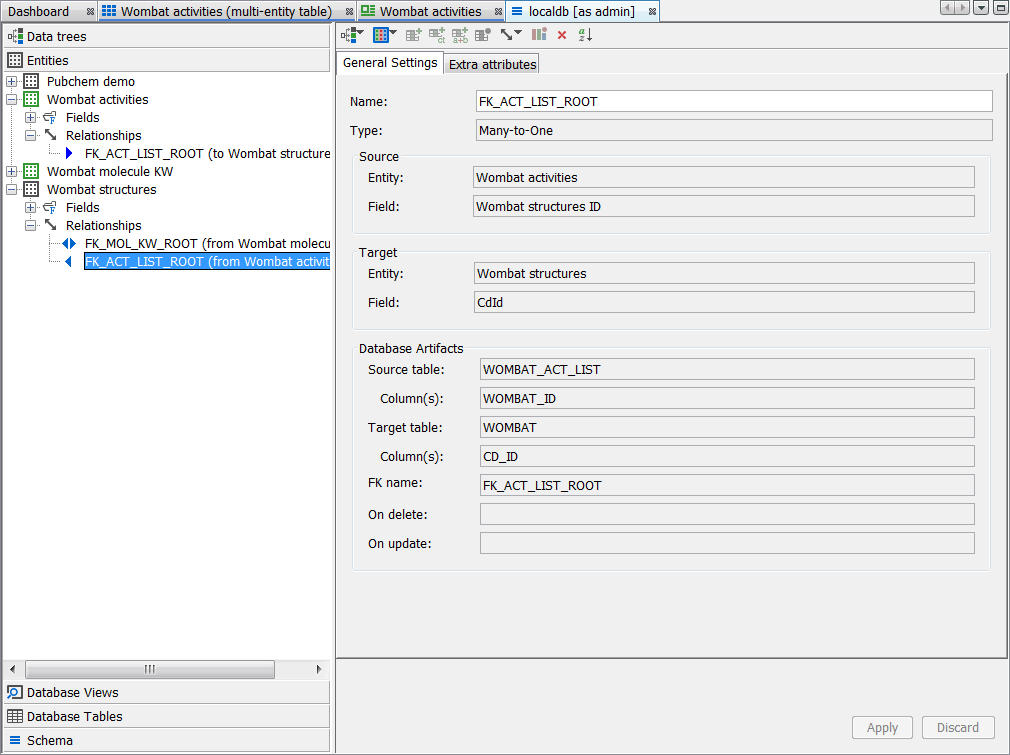Select FK_MOL_KW_ROOT relationship in tree
The width and height of the screenshot is (1010, 755).
coord(200,244)
